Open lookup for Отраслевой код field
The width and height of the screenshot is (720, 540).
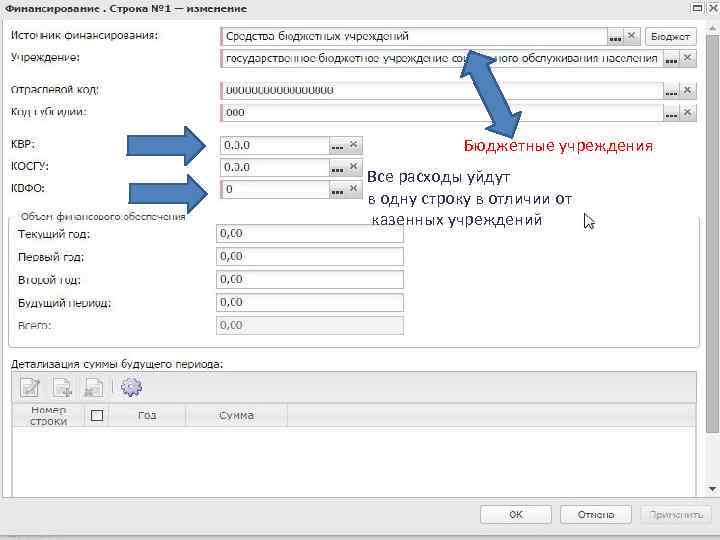(x=671, y=91)
